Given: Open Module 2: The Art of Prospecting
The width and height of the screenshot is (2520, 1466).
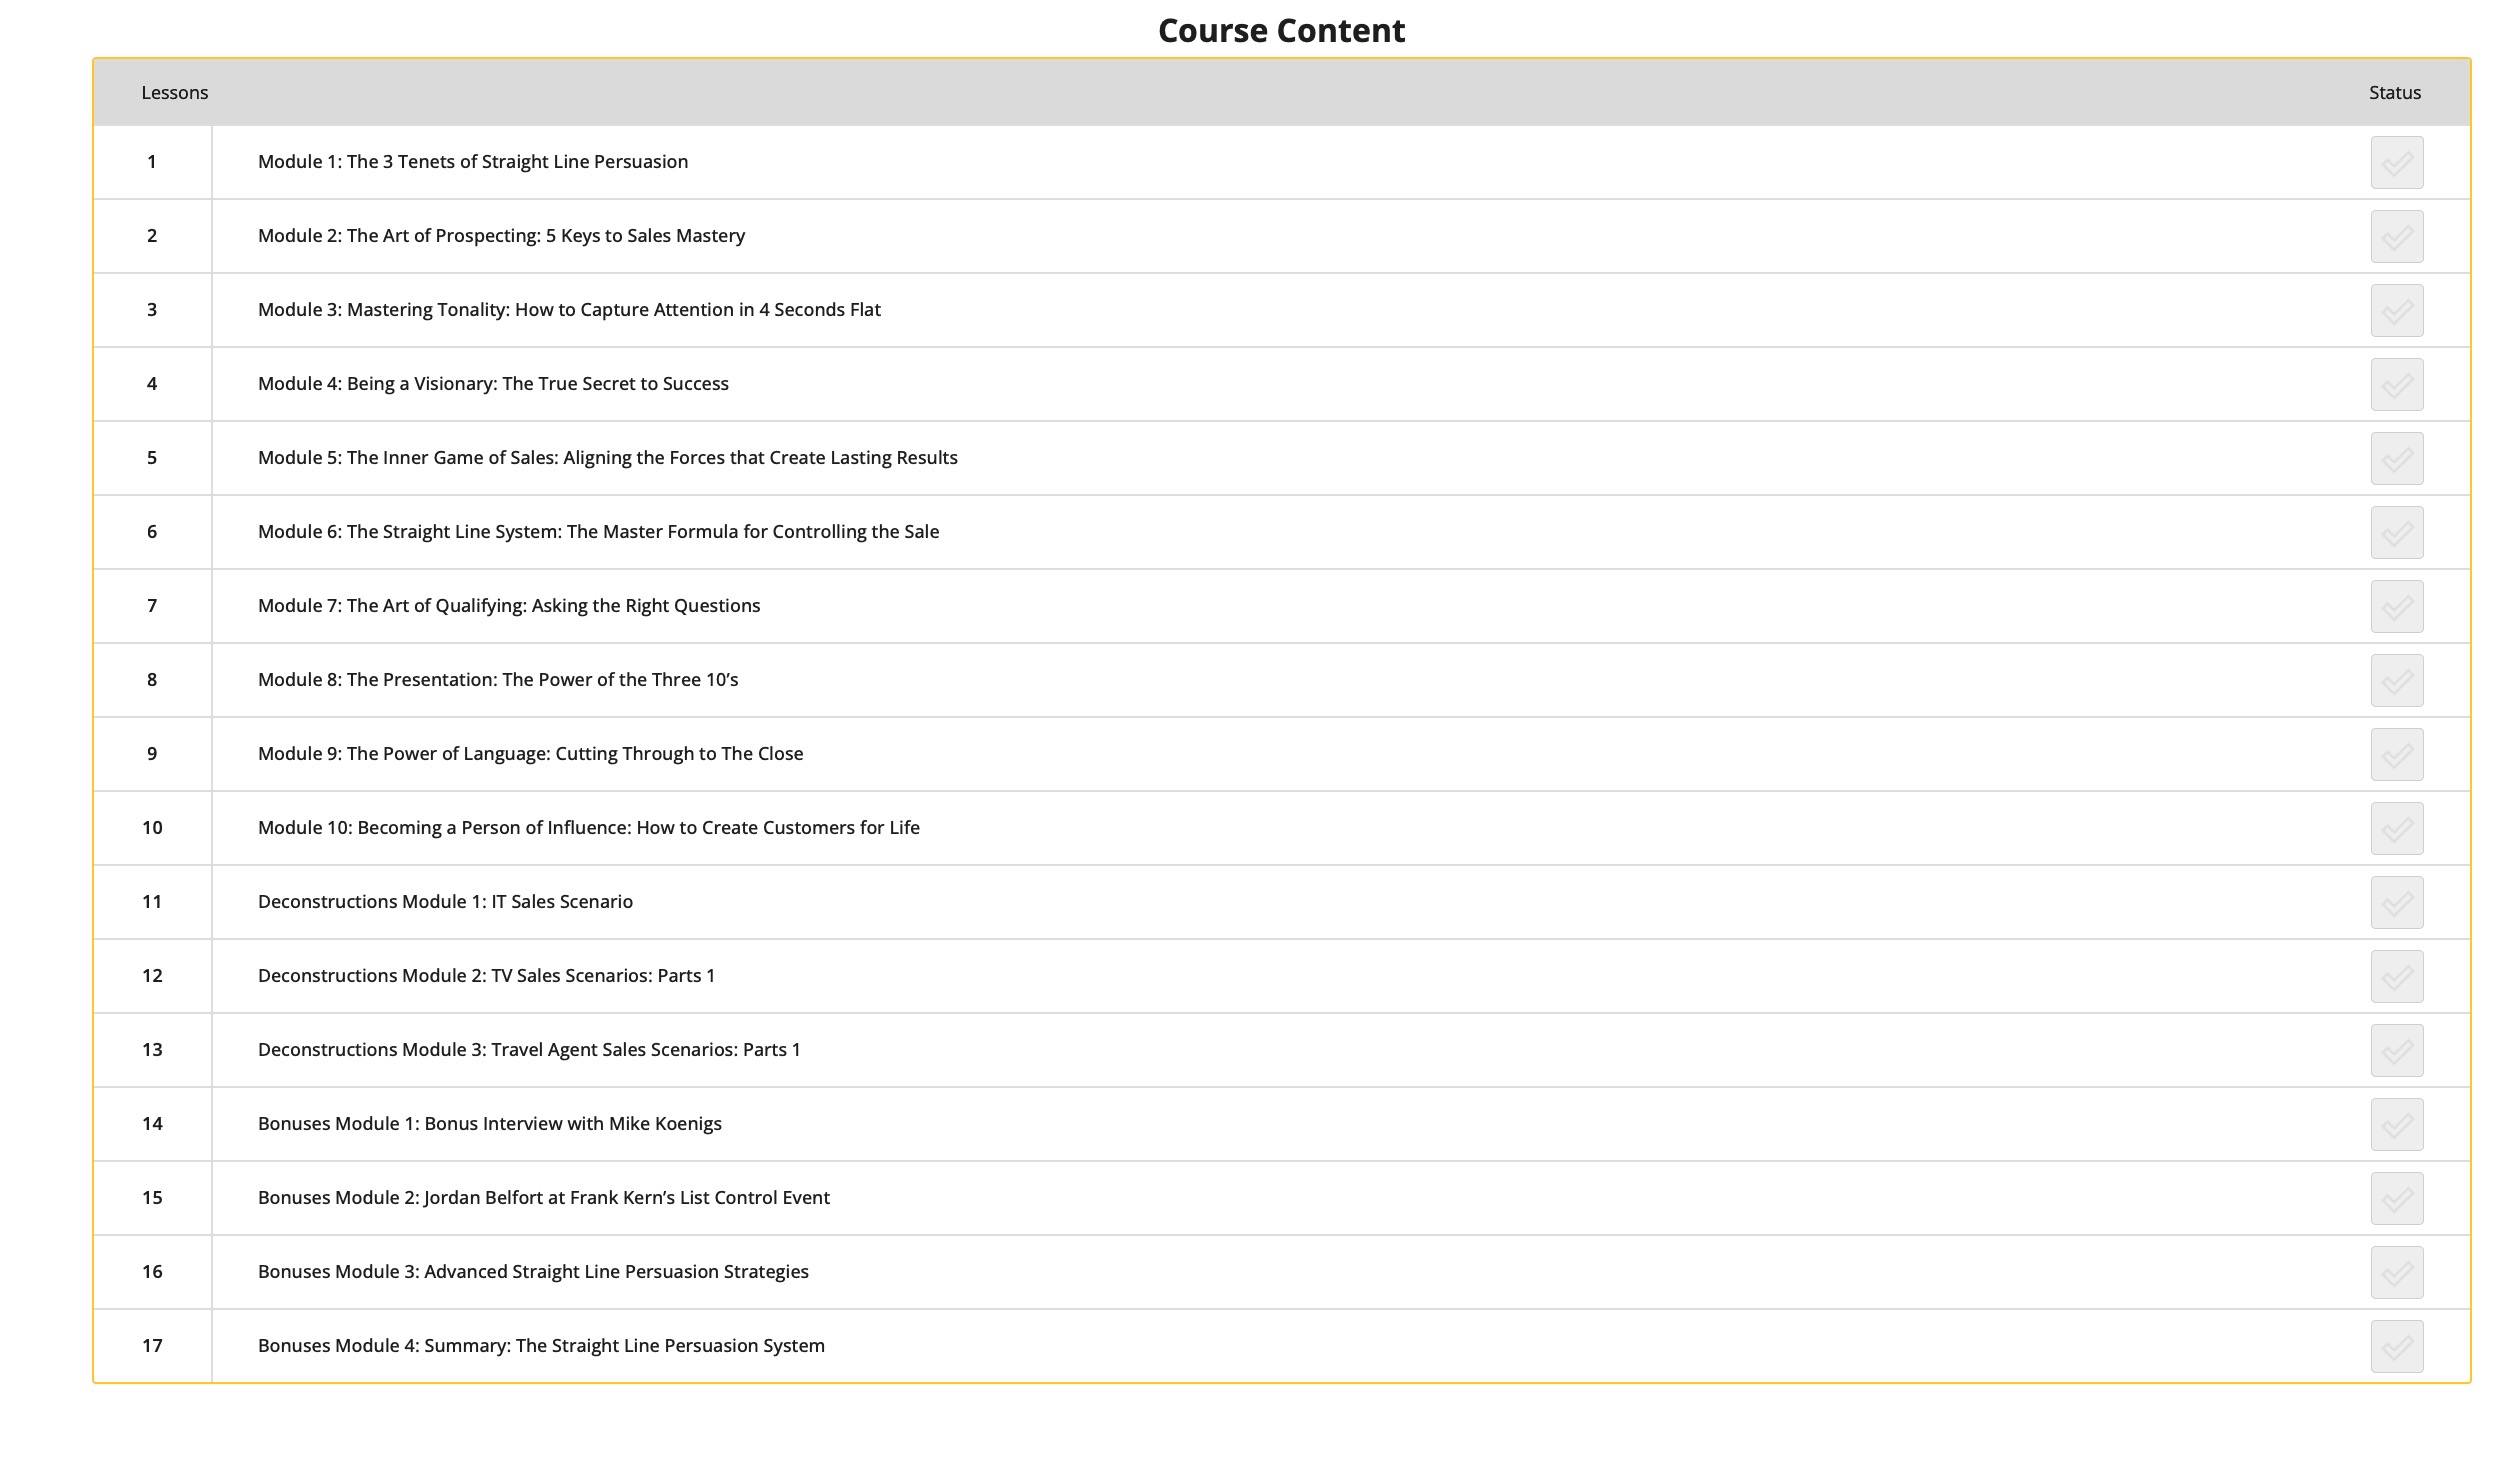Looking at the screenshot, I should [x=502, y=236].
